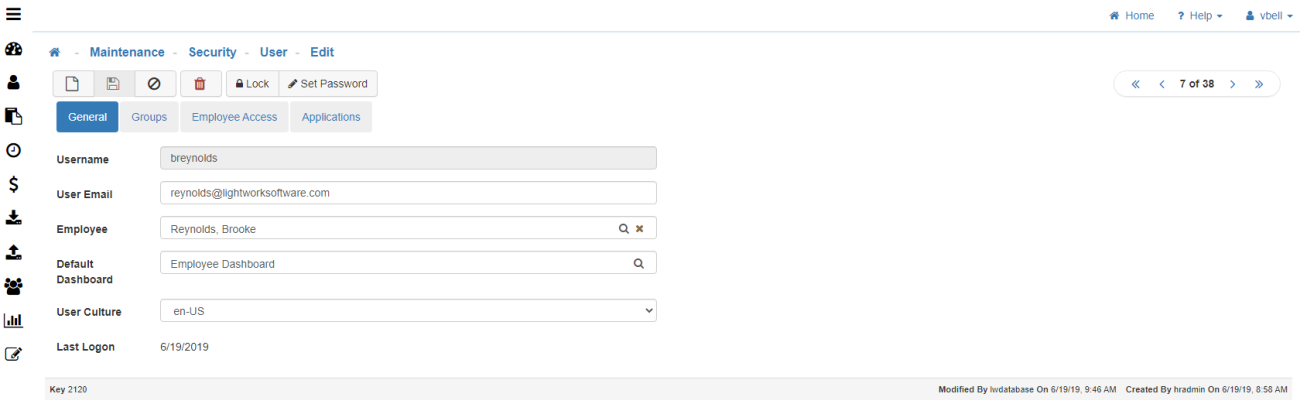Viewport: 1300px width, 404px height.
Task: Click into the User Email field
Action: tap(408, 193)
